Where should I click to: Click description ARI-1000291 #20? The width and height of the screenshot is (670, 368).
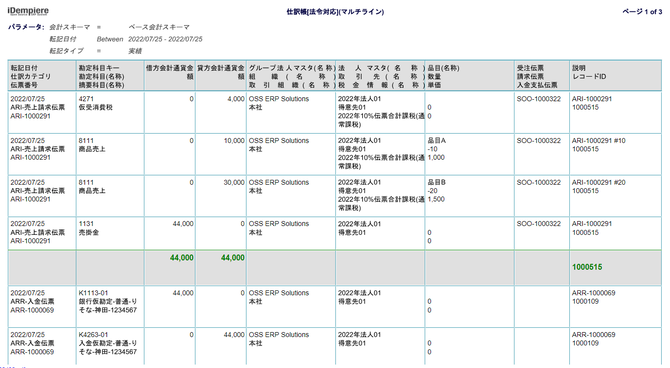coord(599,183)
